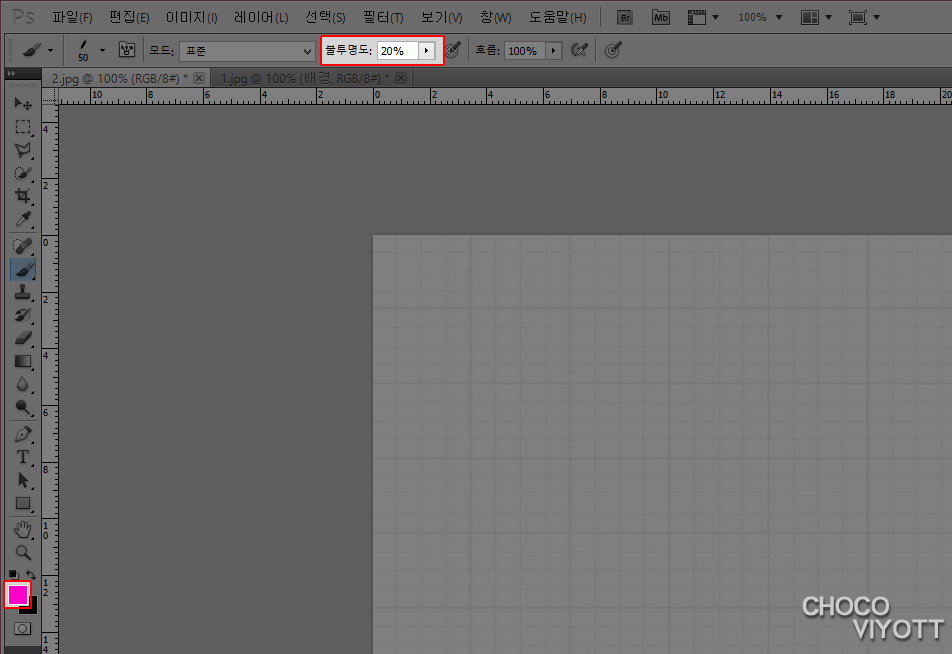The width and height of the screenshot is (952, 654).
Task: Open the 필터(T) menu
Action: click(383, 17)
